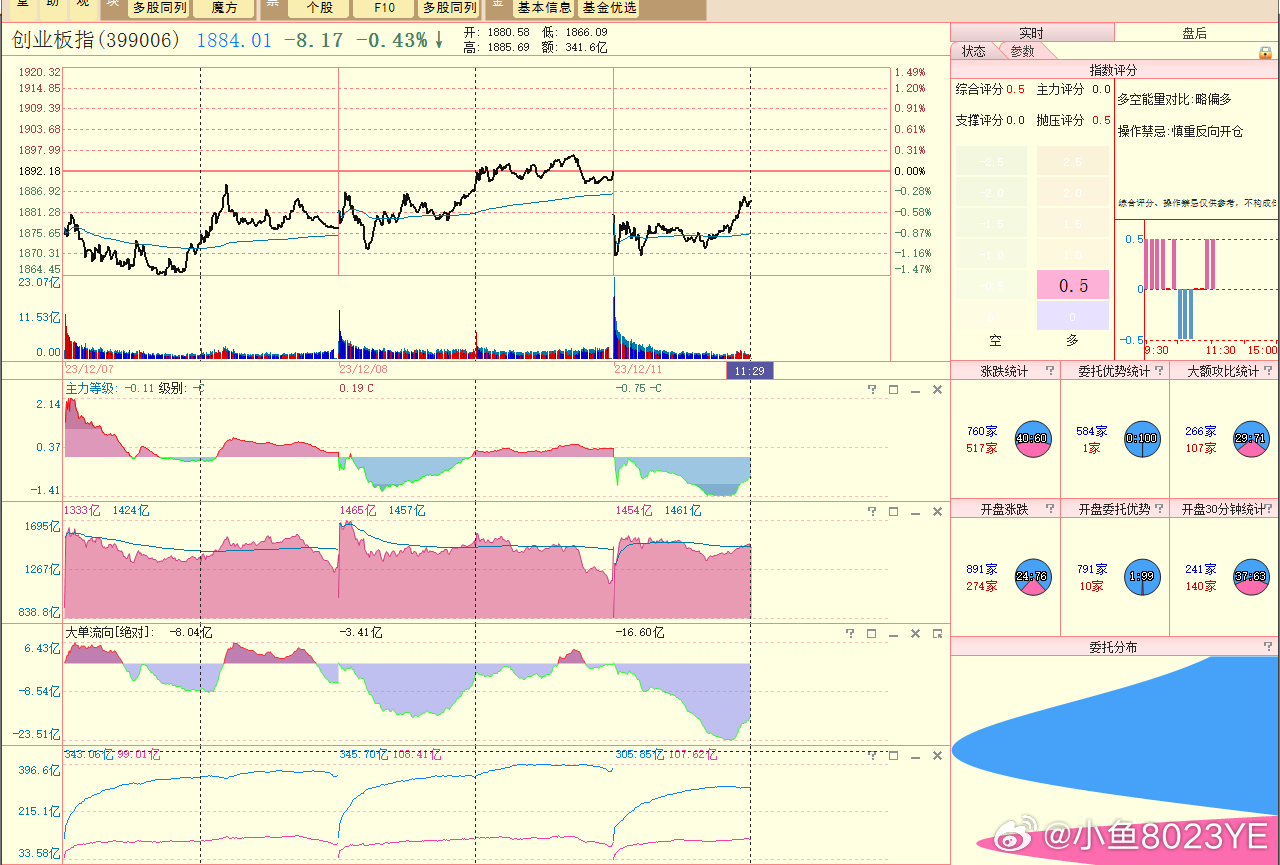Screen dimensions: 1280x865
Task: Click the 创业板指(399006) index title
Action: [x=96, y=40]
